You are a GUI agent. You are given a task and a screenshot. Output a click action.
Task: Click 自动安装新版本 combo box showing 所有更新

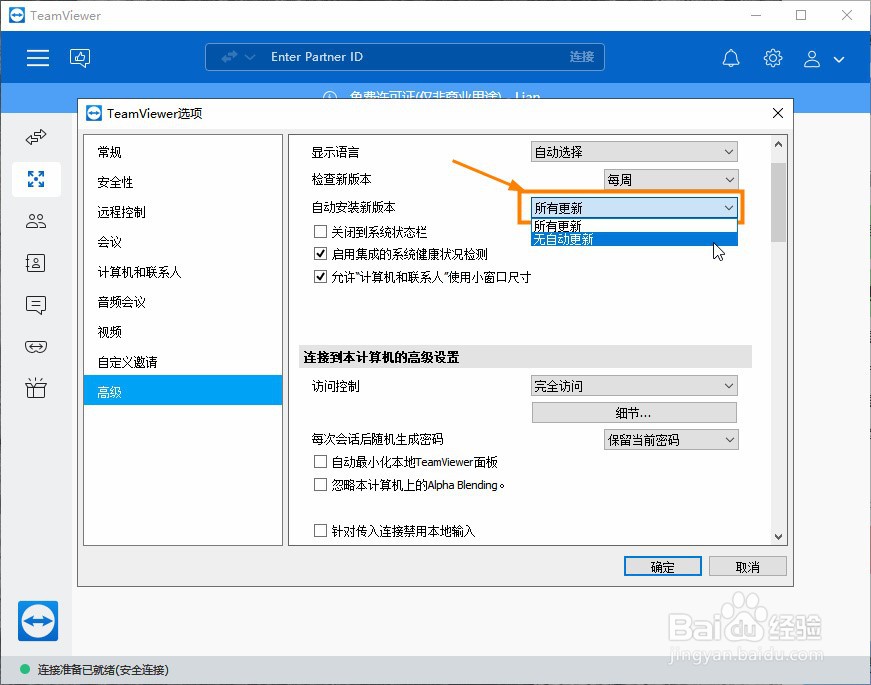(634, 208)
